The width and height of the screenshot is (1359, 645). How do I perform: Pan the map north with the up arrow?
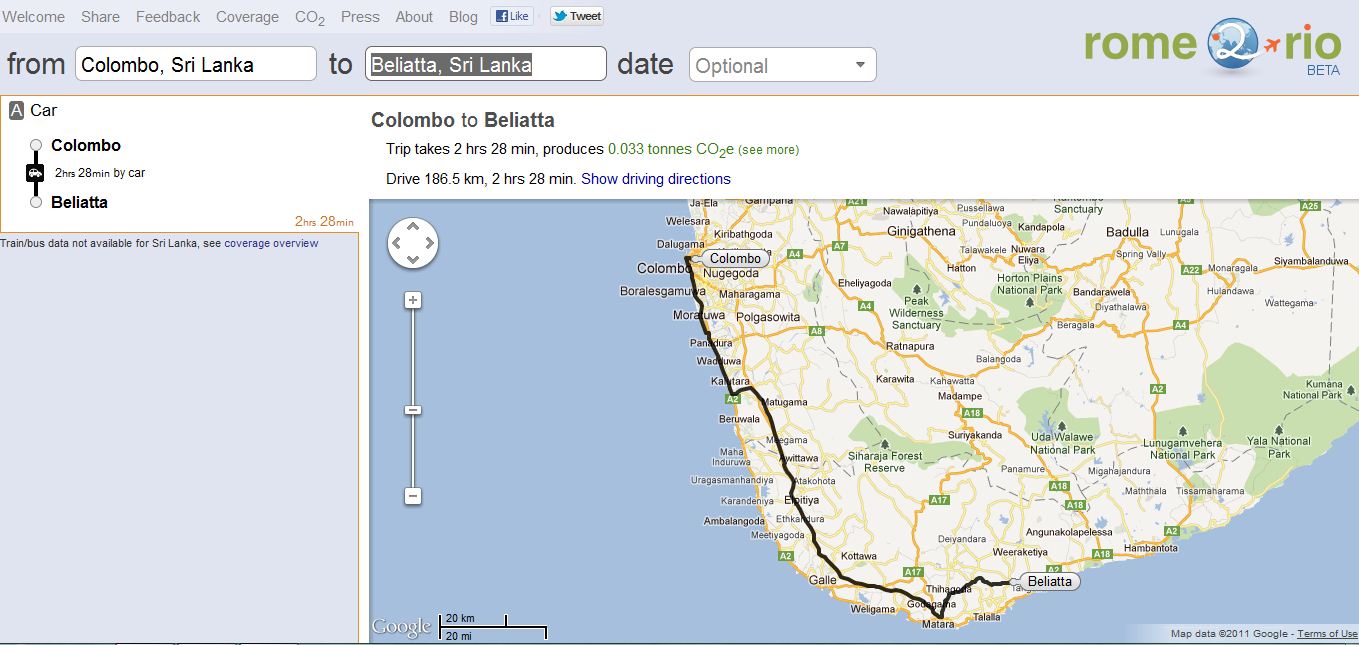pos(412,226)
